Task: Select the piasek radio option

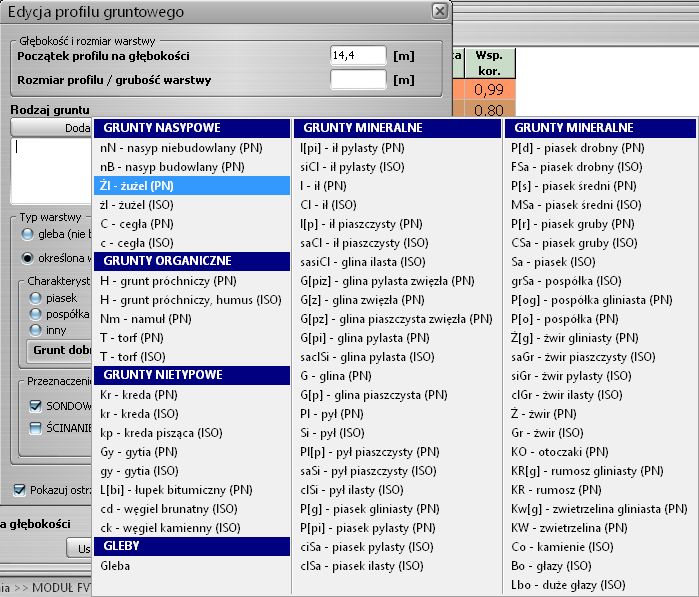Action: [36, 298]
